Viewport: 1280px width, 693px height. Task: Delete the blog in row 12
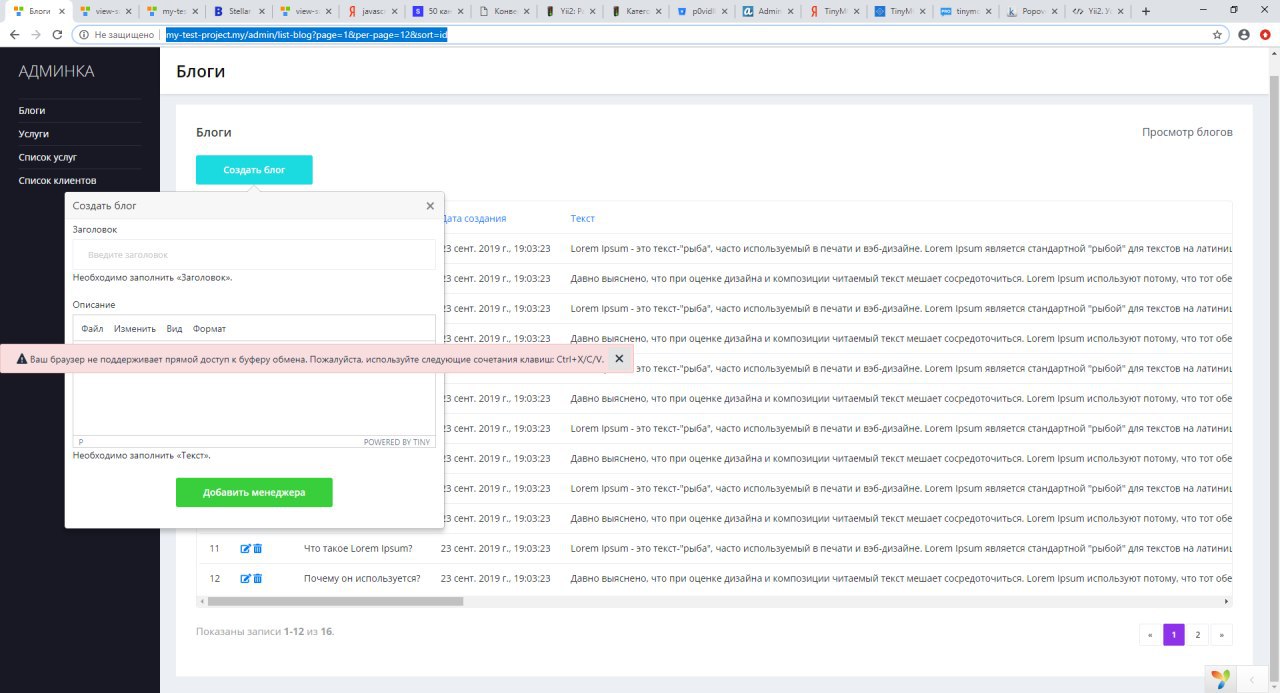click(x=257, y=579)
